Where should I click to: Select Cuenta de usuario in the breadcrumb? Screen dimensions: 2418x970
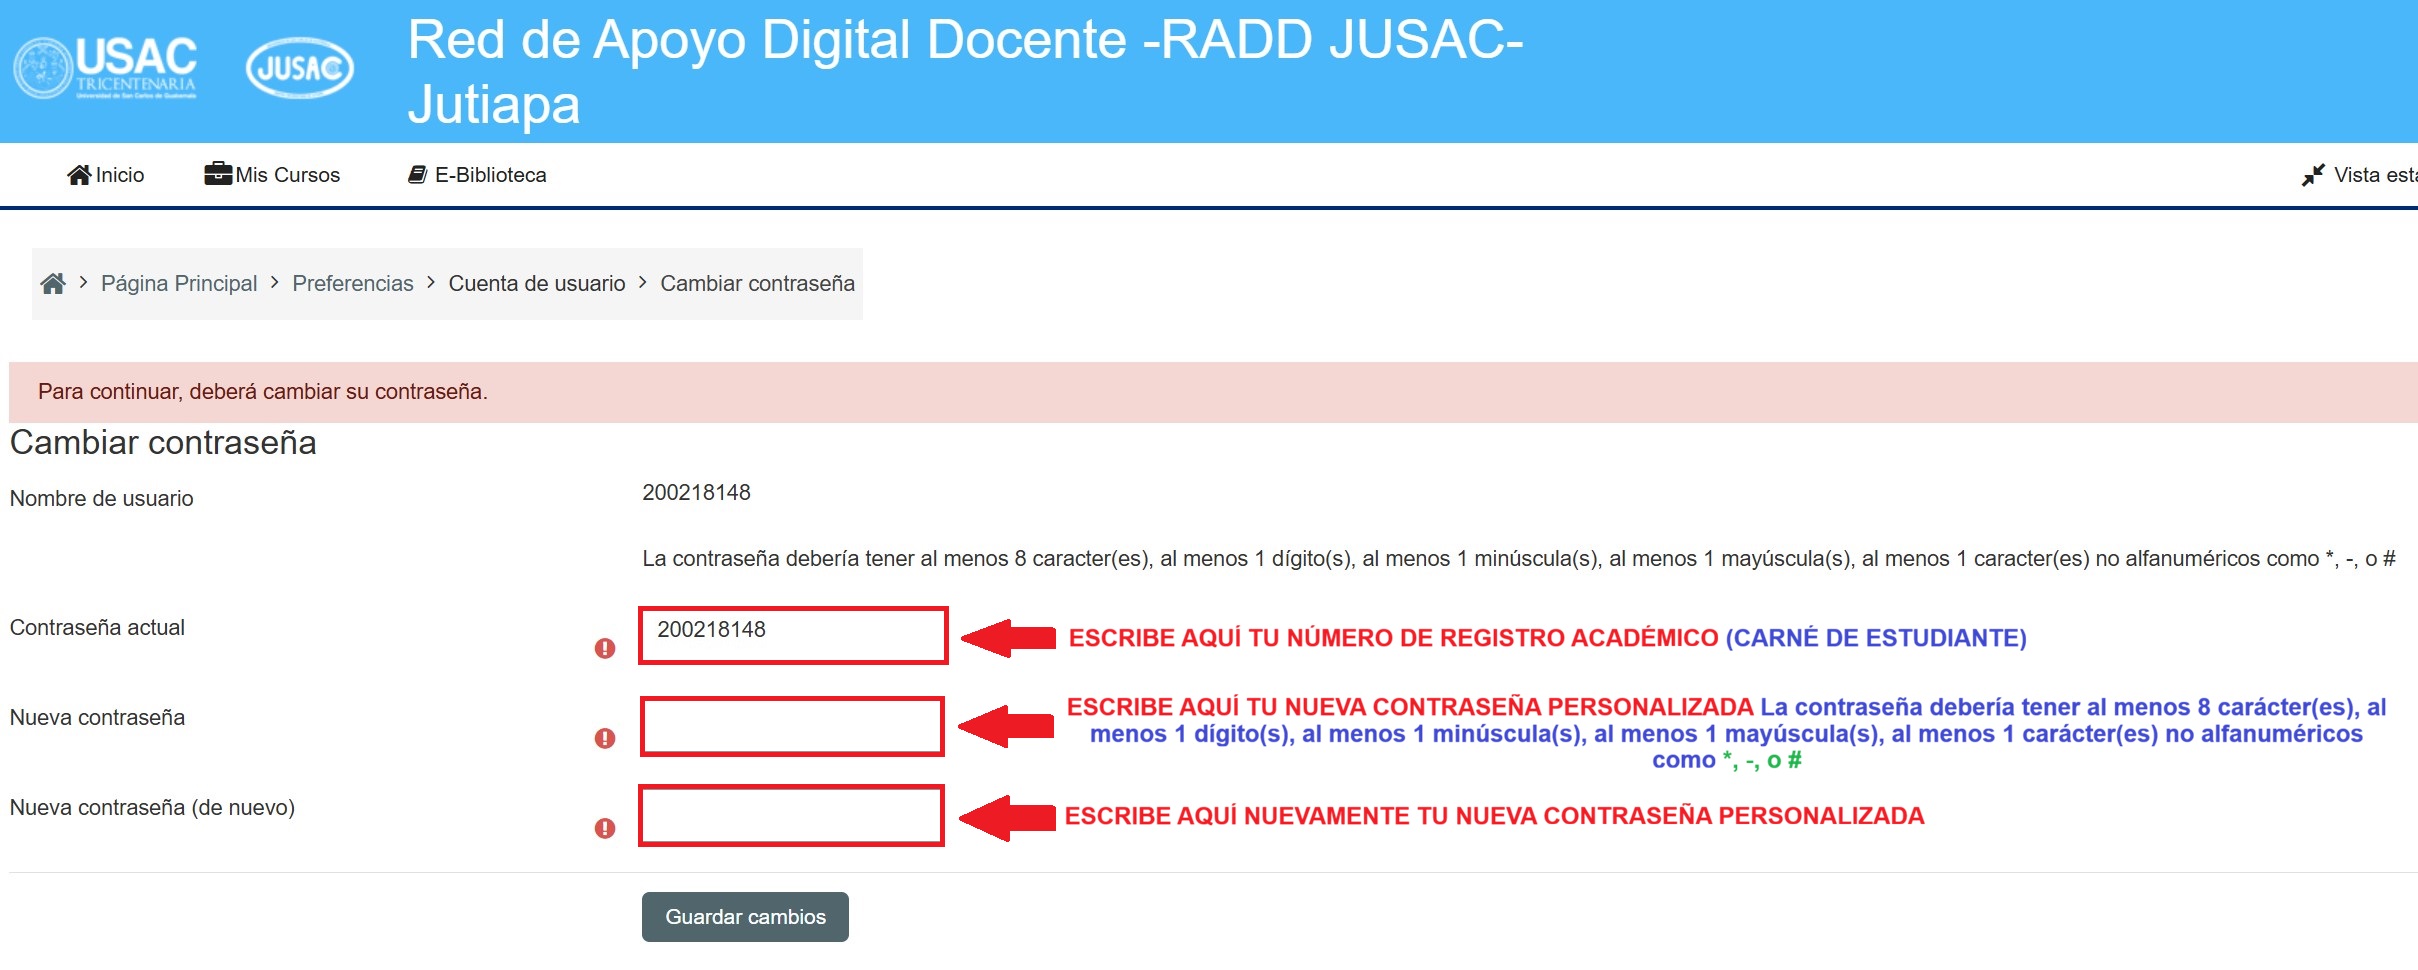(x=536, y=284)
